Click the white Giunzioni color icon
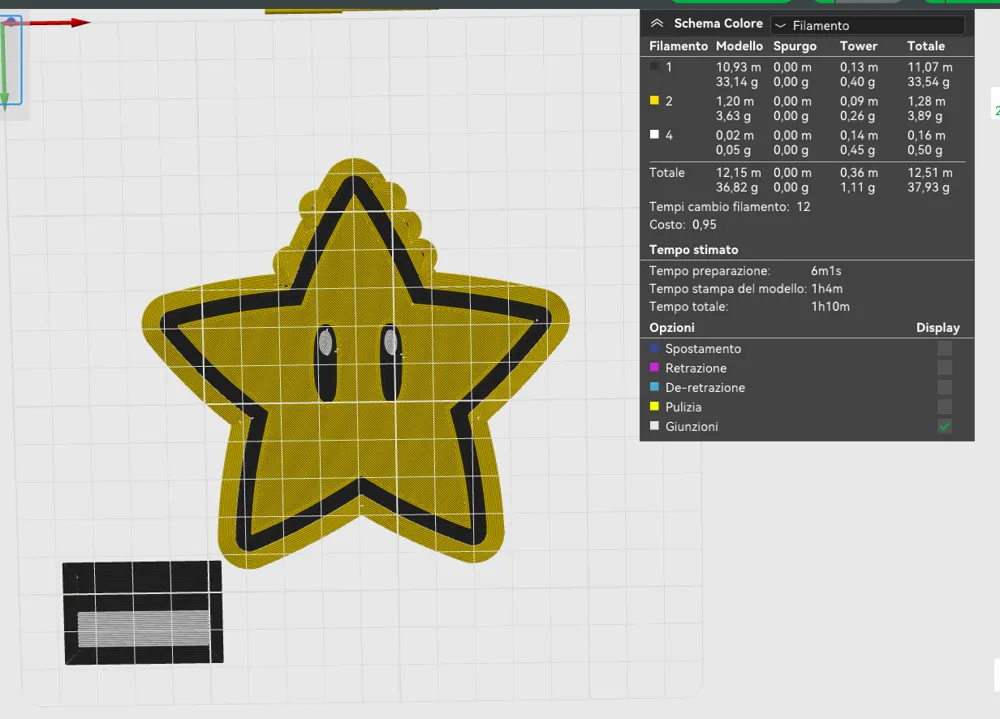The height and width of the screenshot is (719, 1000). [655, 426]
